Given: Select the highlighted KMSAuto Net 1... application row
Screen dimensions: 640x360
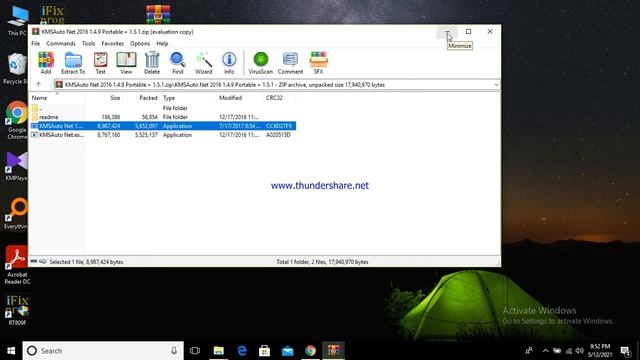Looking at the screenshot, I should pyautogui.click(x=163, y=126).
